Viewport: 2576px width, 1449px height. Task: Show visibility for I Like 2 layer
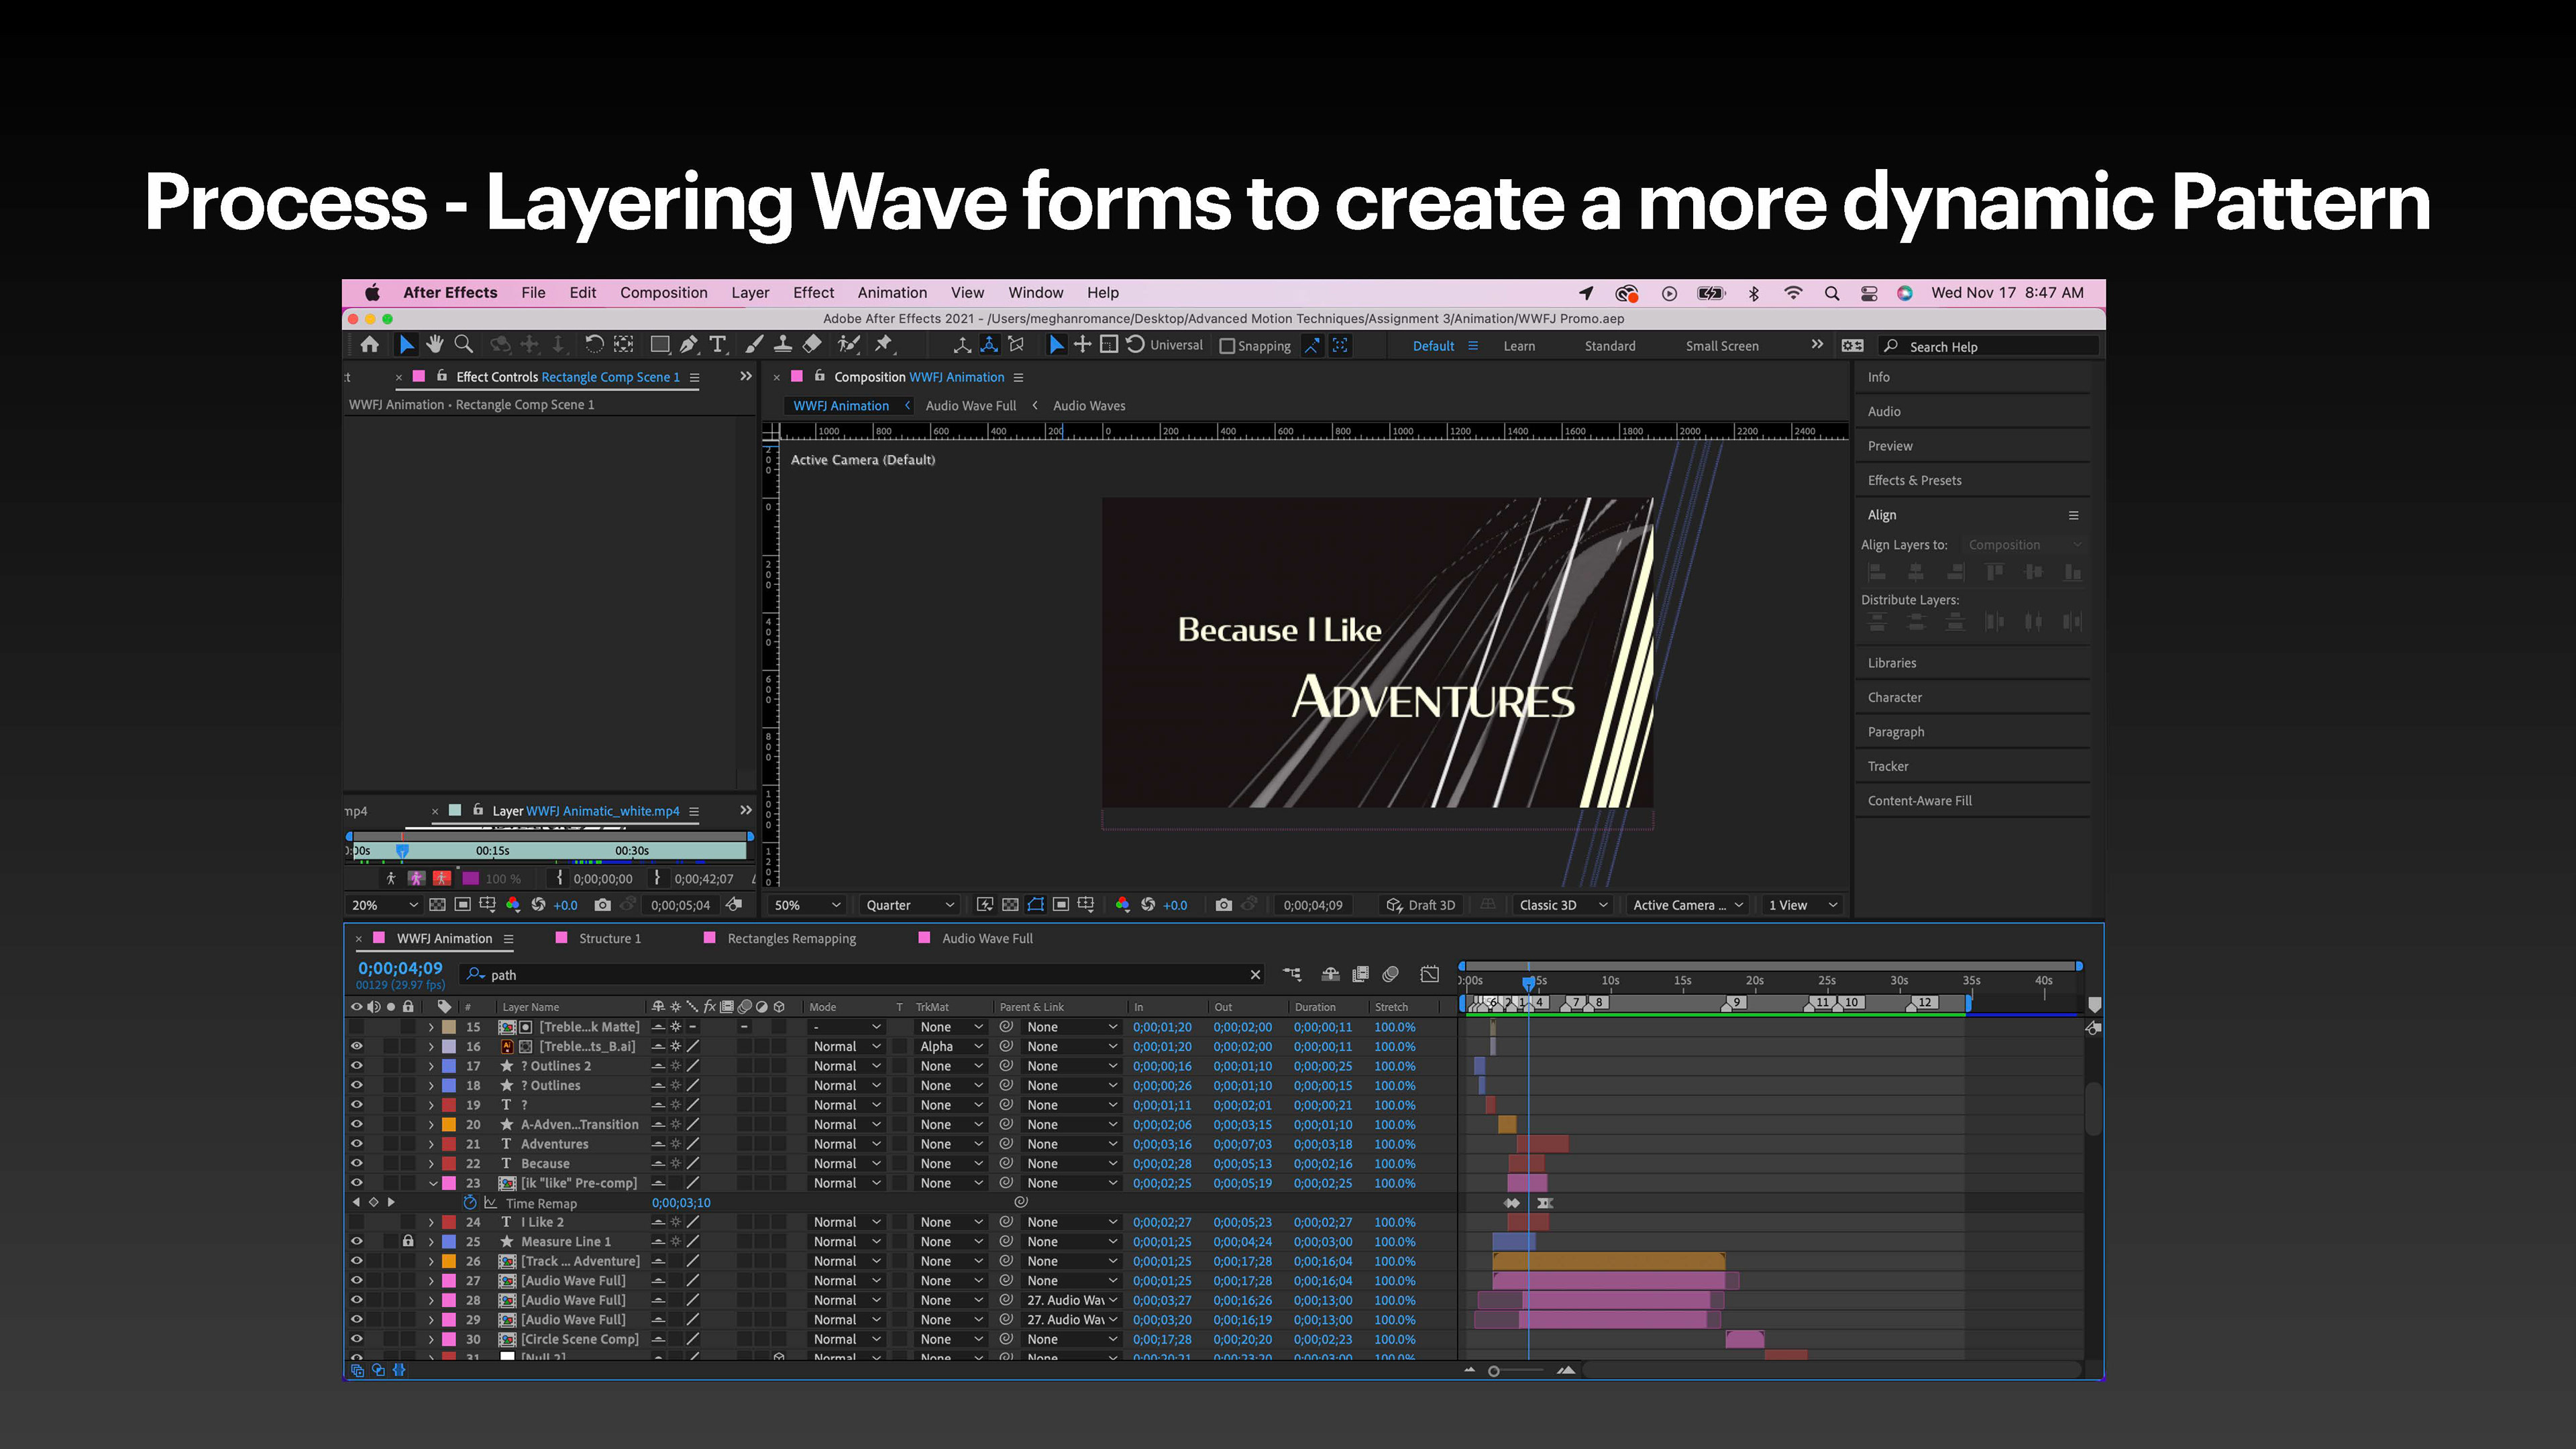356,1222
